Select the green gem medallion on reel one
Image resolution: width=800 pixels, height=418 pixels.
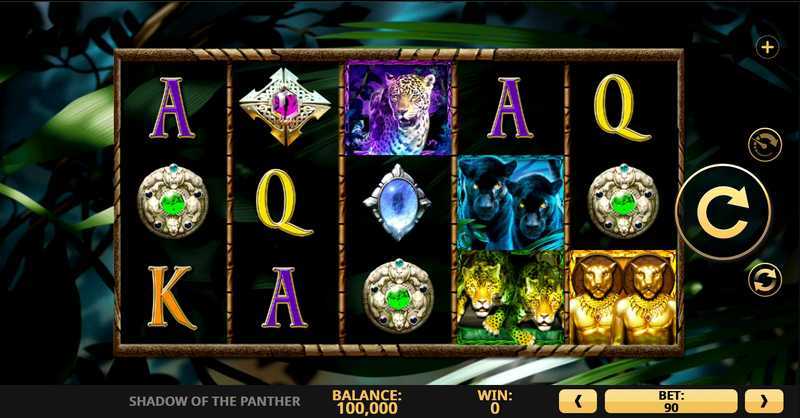click(x=172, y=201)
